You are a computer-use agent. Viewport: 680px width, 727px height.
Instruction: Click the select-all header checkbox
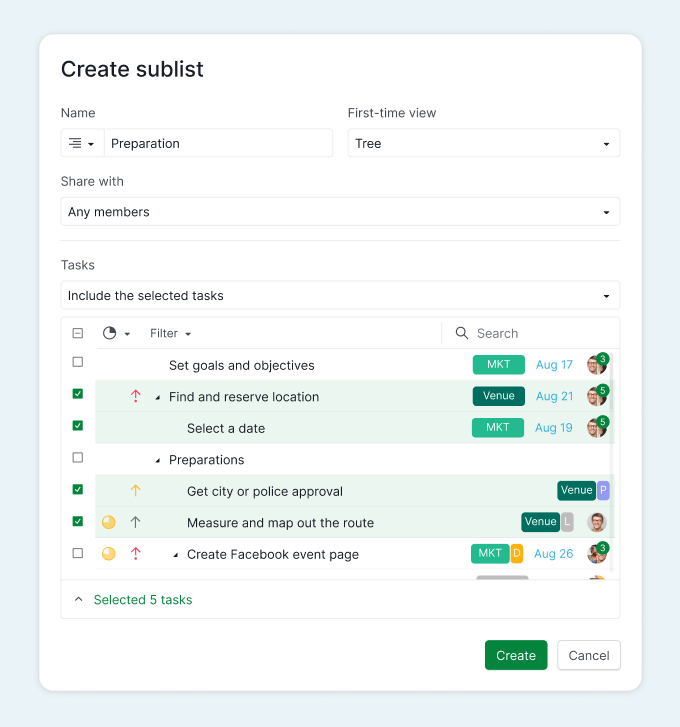[x=78, y=333]
